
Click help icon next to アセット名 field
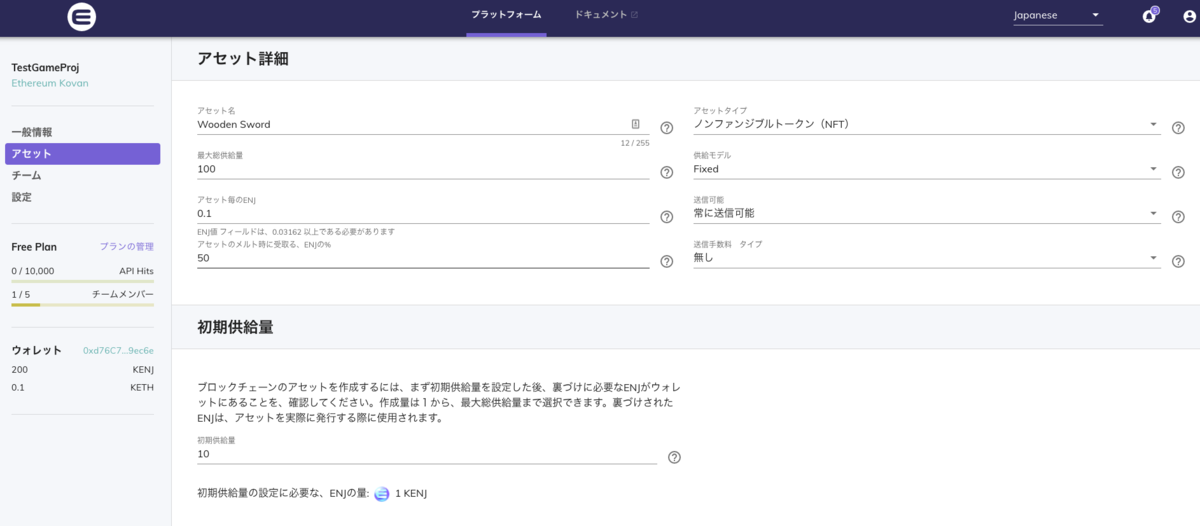click(667, 128)
